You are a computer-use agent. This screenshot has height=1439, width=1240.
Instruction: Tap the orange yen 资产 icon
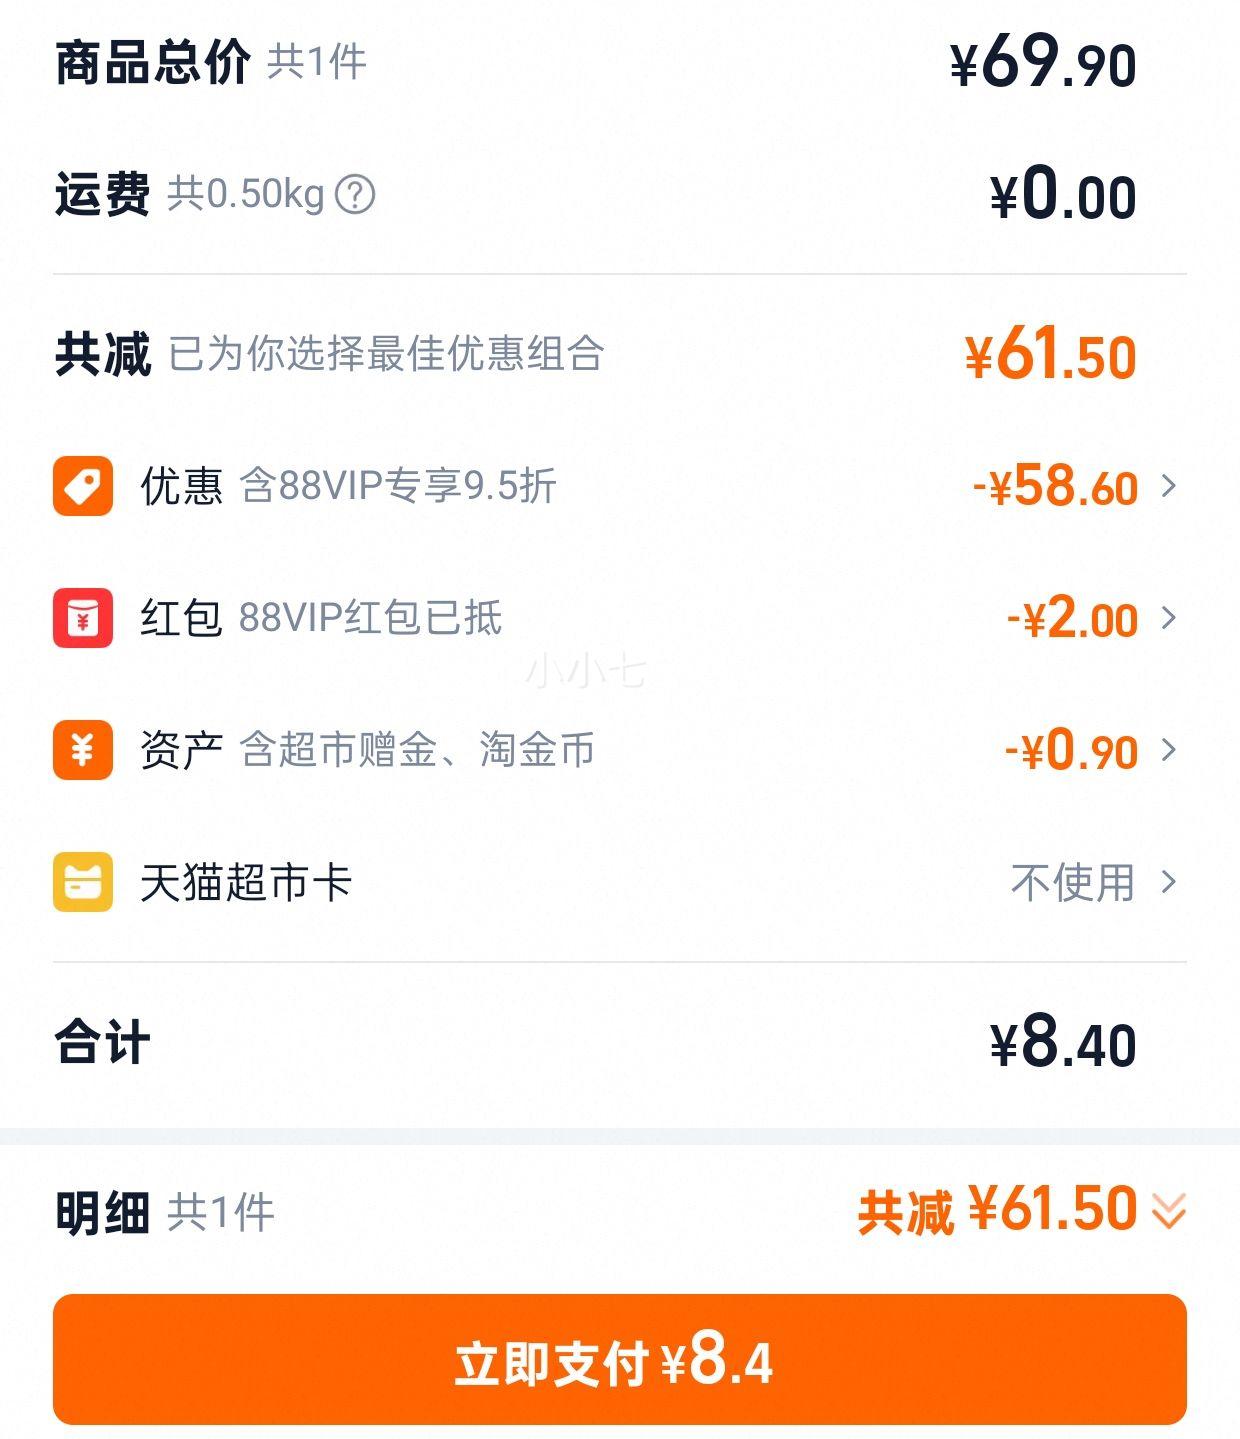pyautogui.click(x=83, y=750)
